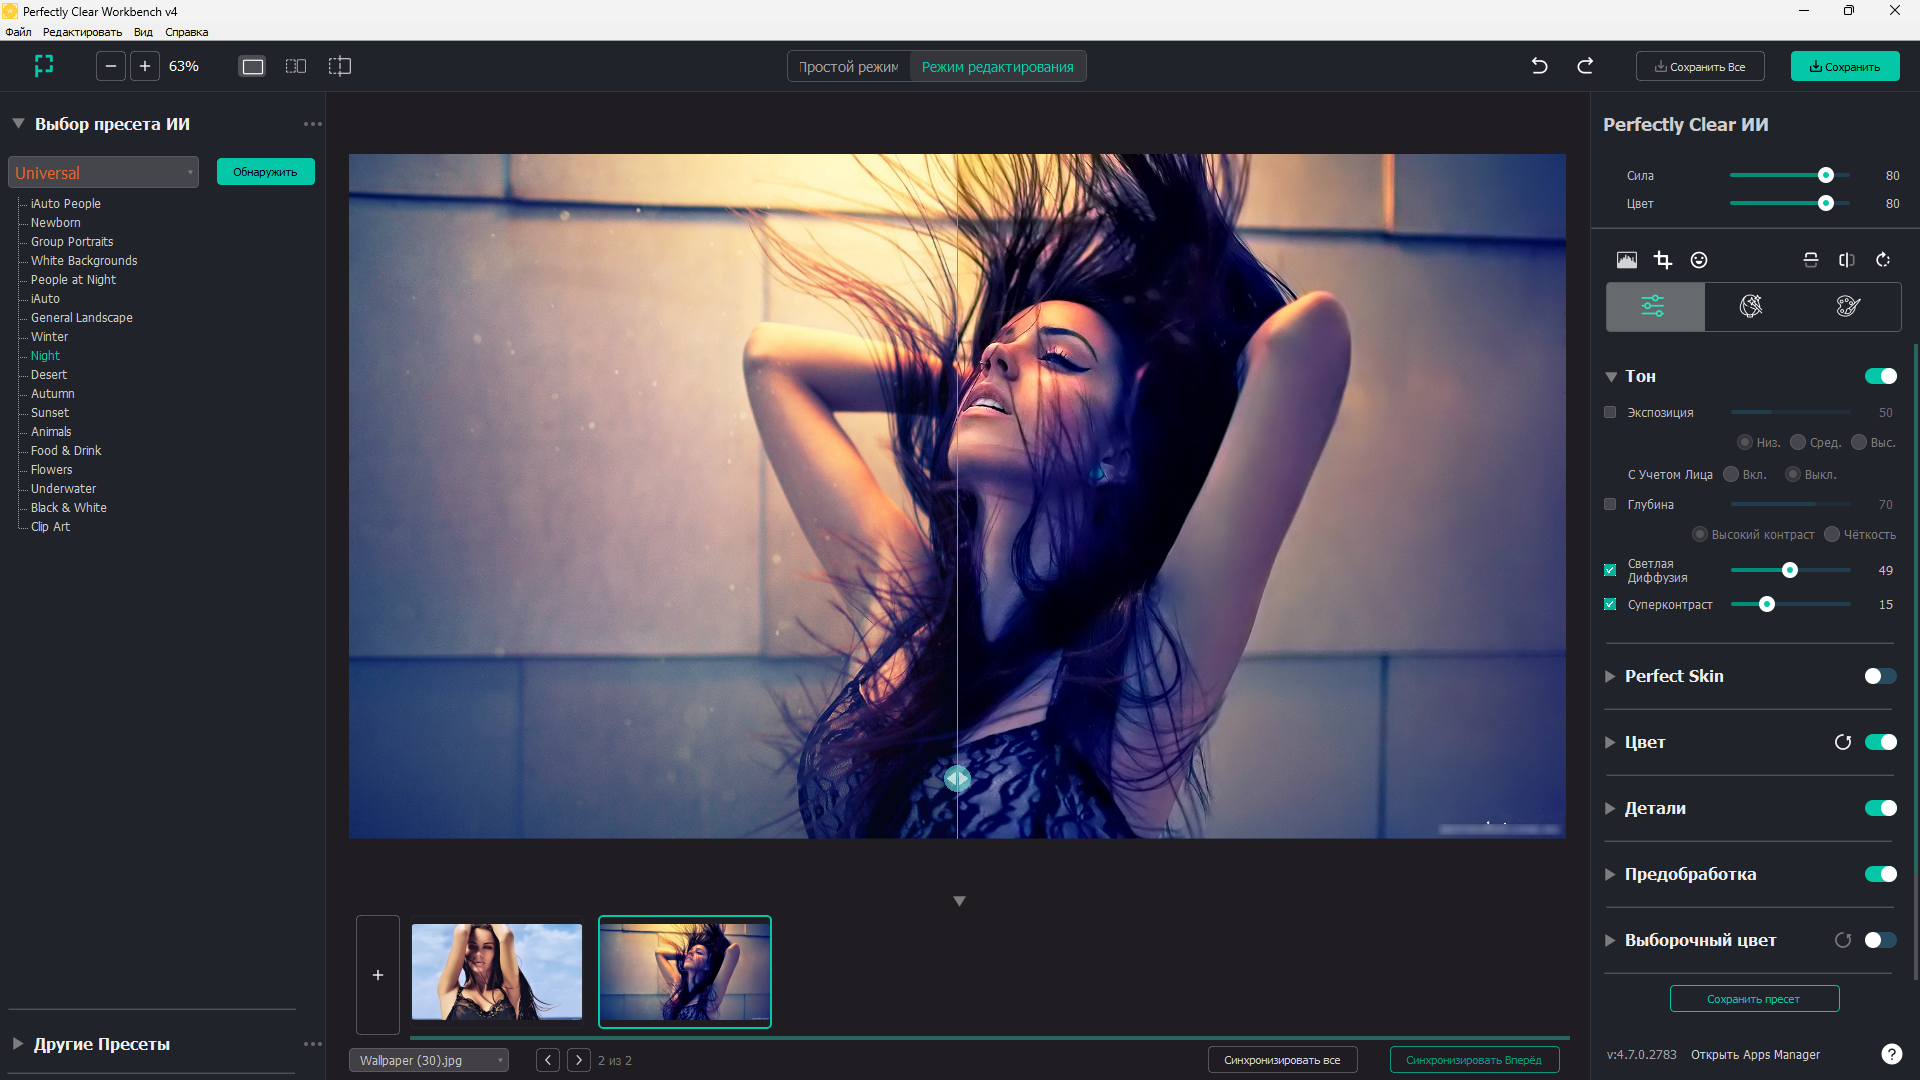Click the Обнаружить button
Viewport: 1920px width, 1080px height.
(x=265, y=172)
